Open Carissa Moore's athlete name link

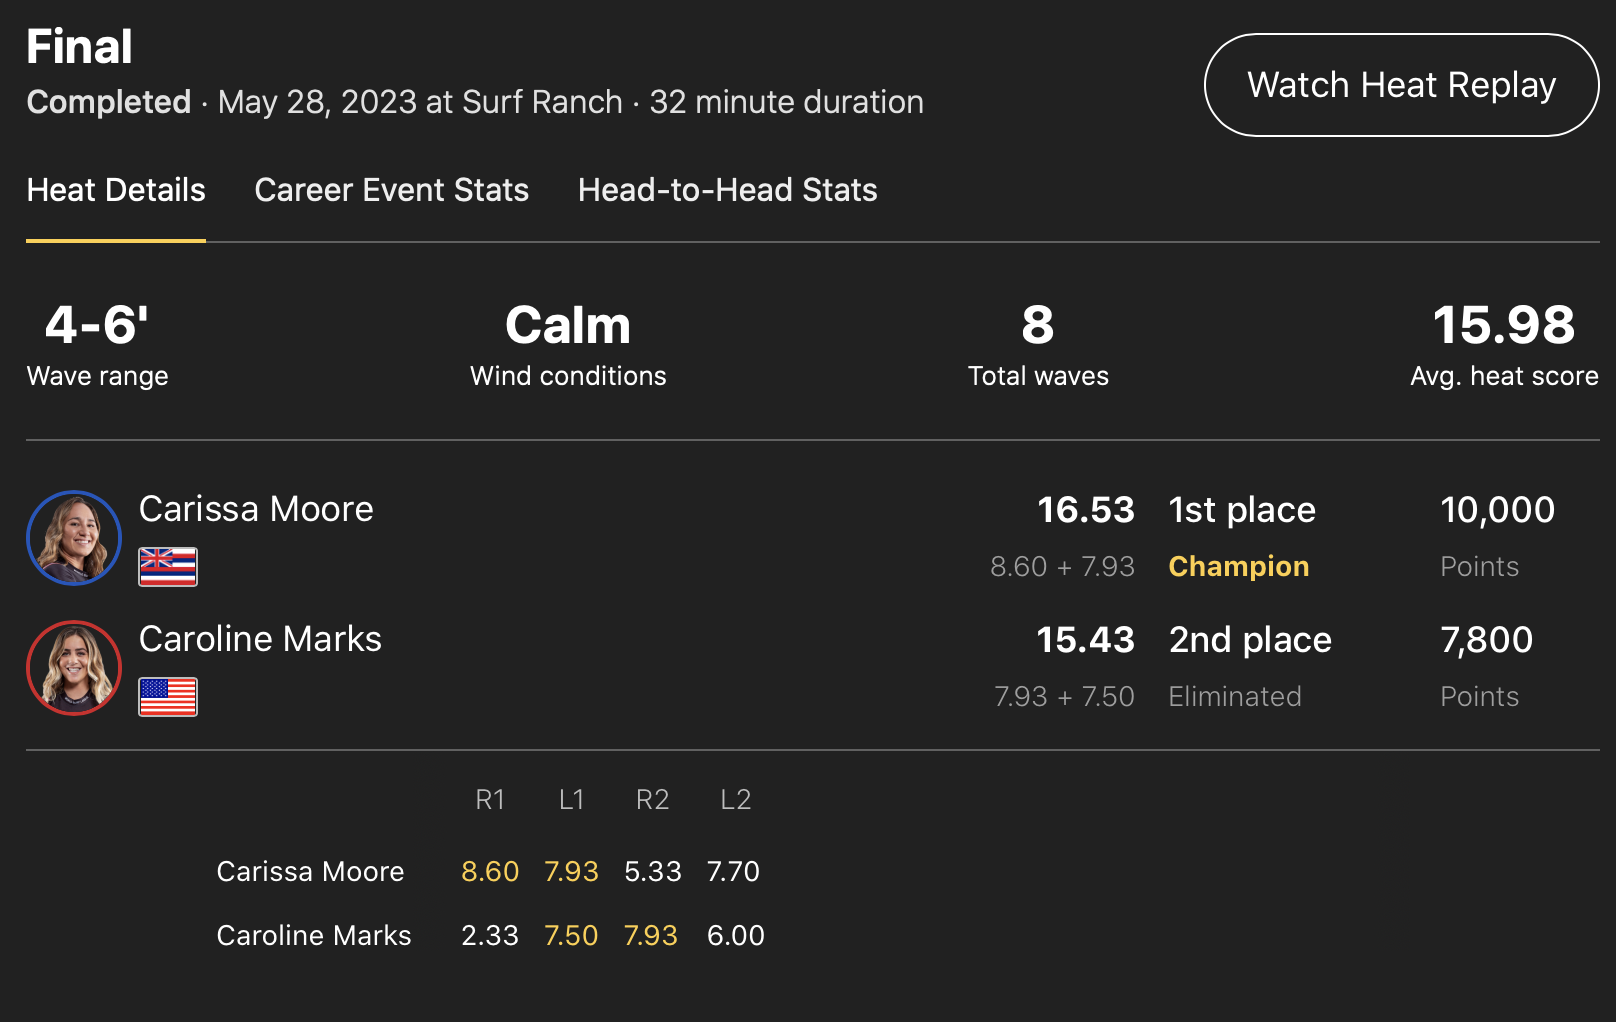point(256,509)
